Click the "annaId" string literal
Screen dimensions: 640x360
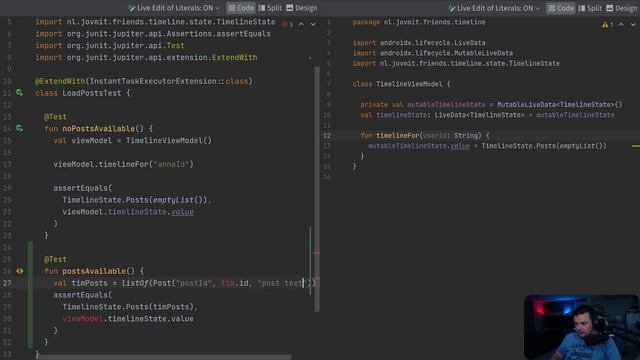[171, 164]
